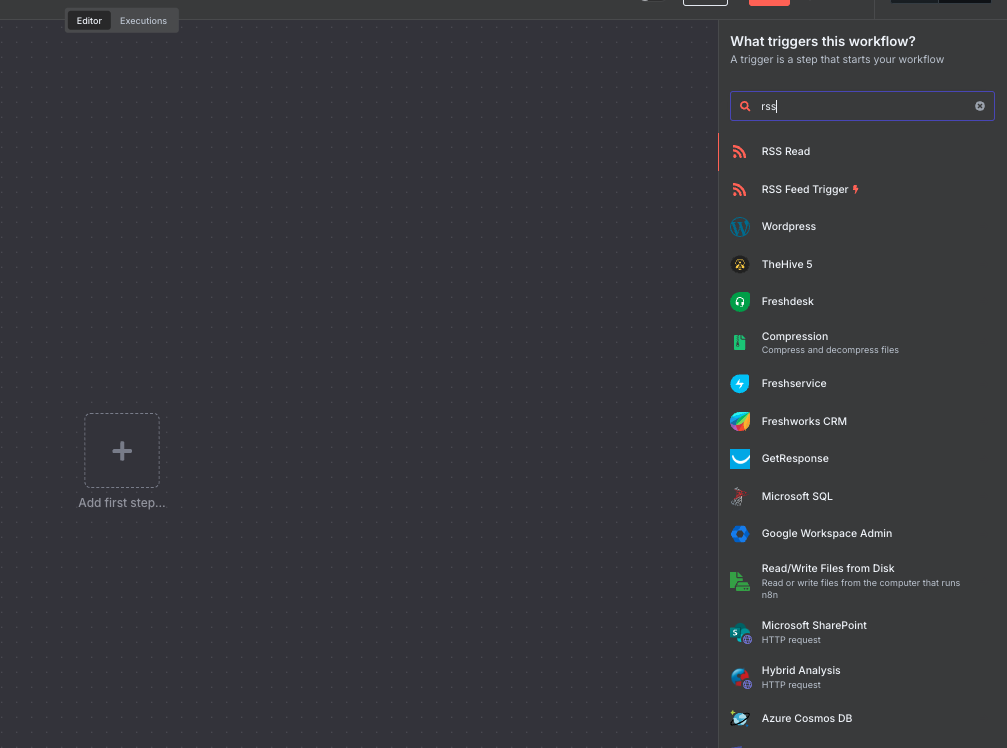Image resolution: width=1007 pixels, height=748 pixels.
Task: Click 'HTTP request' under Microsoft SharePoint
Action: click(x=791, y=640)
